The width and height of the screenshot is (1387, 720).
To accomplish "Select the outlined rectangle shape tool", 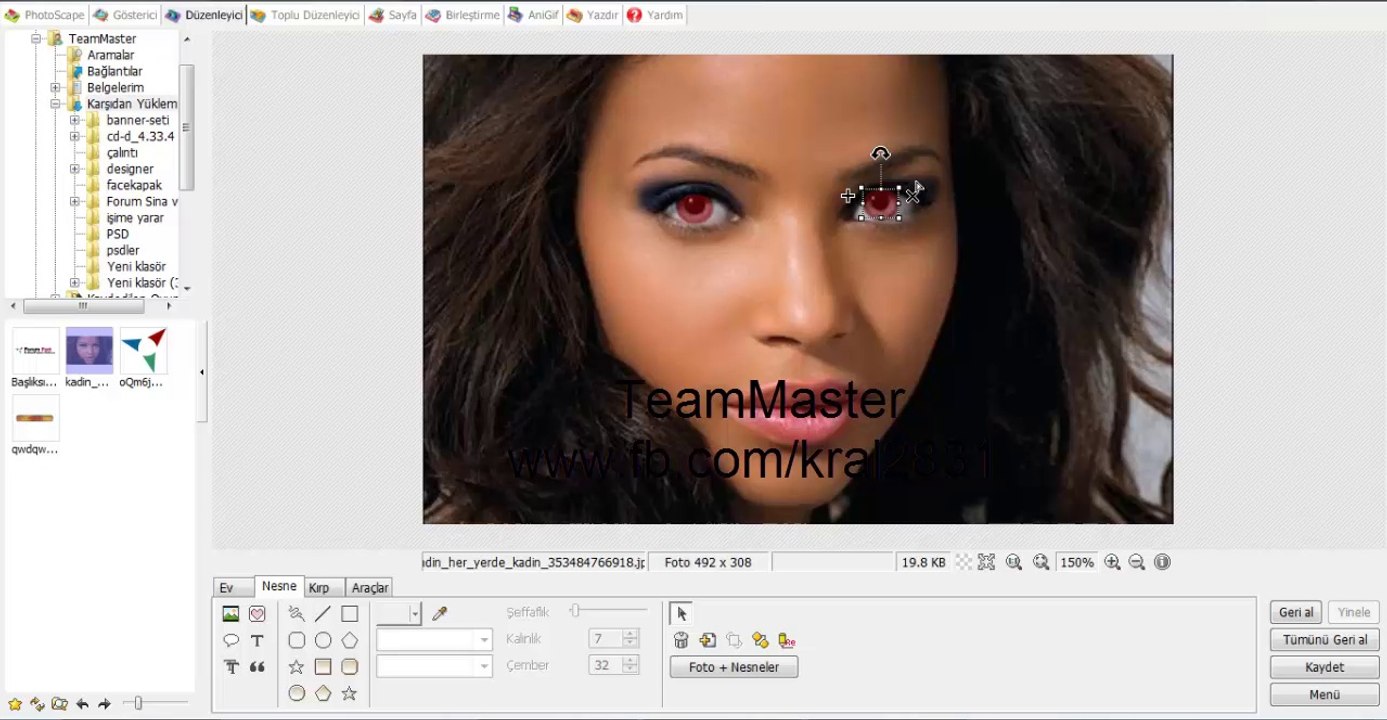I will click(x=349, y=614).
